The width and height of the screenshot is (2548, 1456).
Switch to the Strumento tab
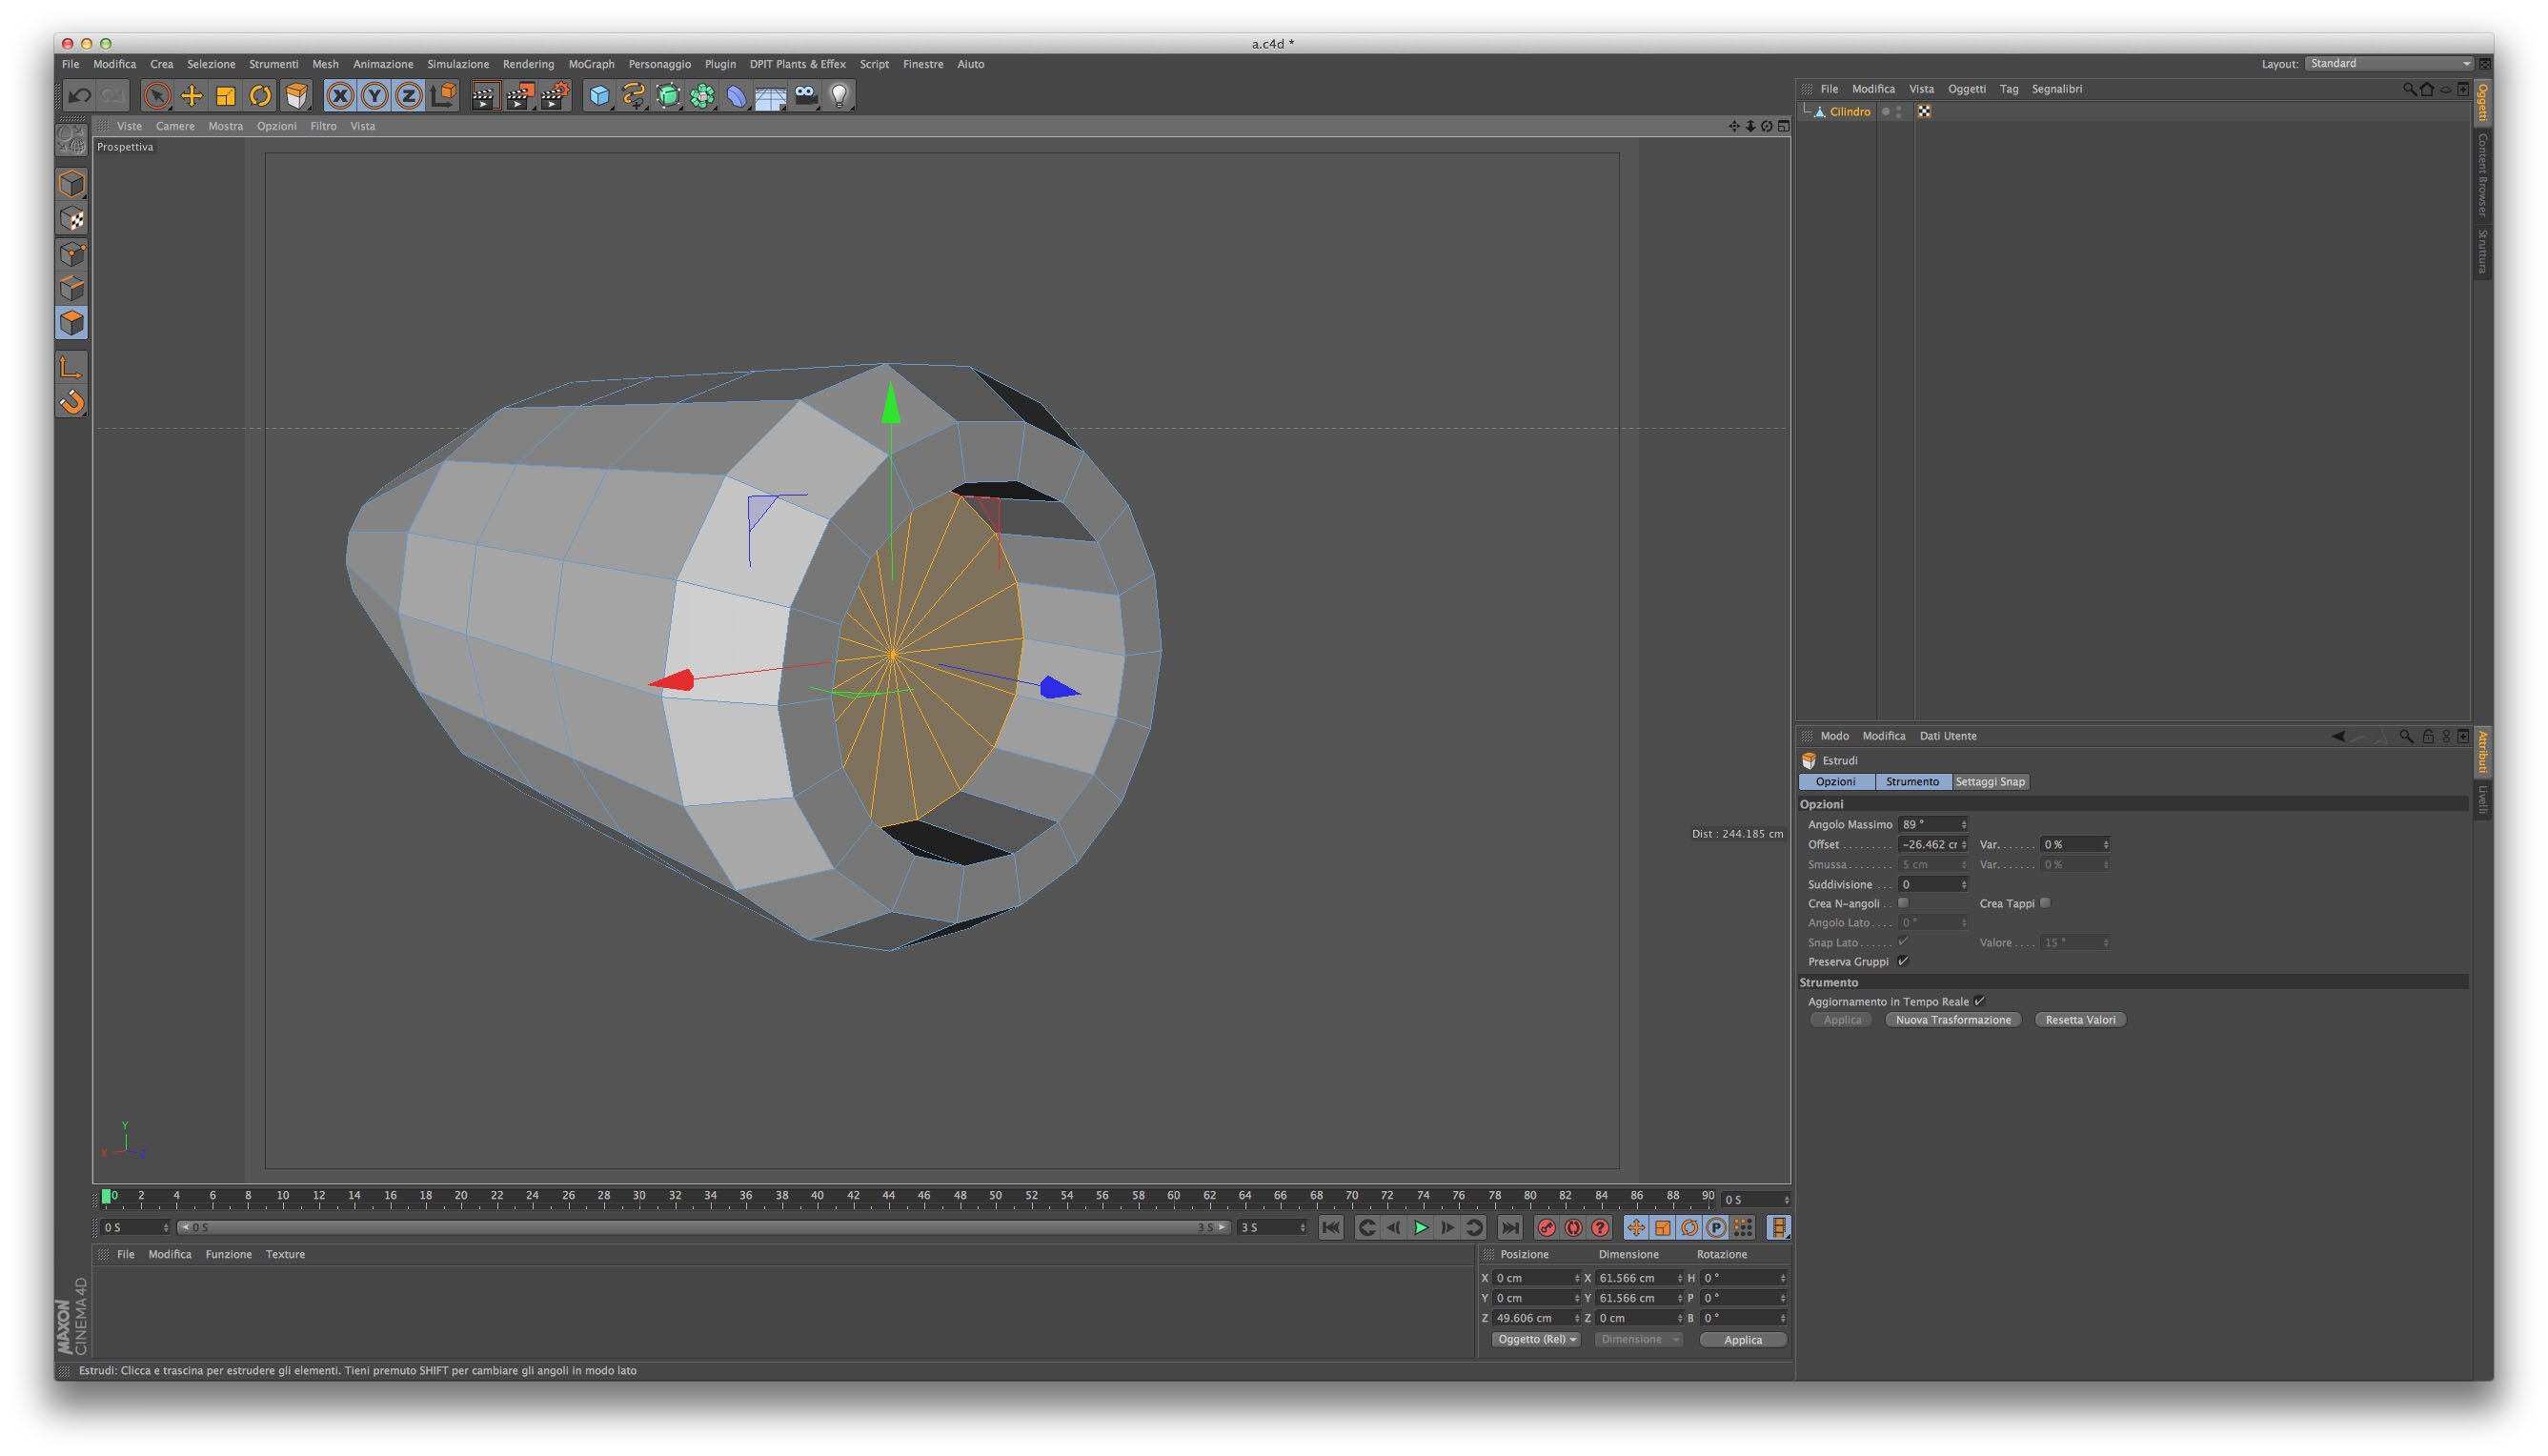pyautogui.click(x=1912, y=782)
